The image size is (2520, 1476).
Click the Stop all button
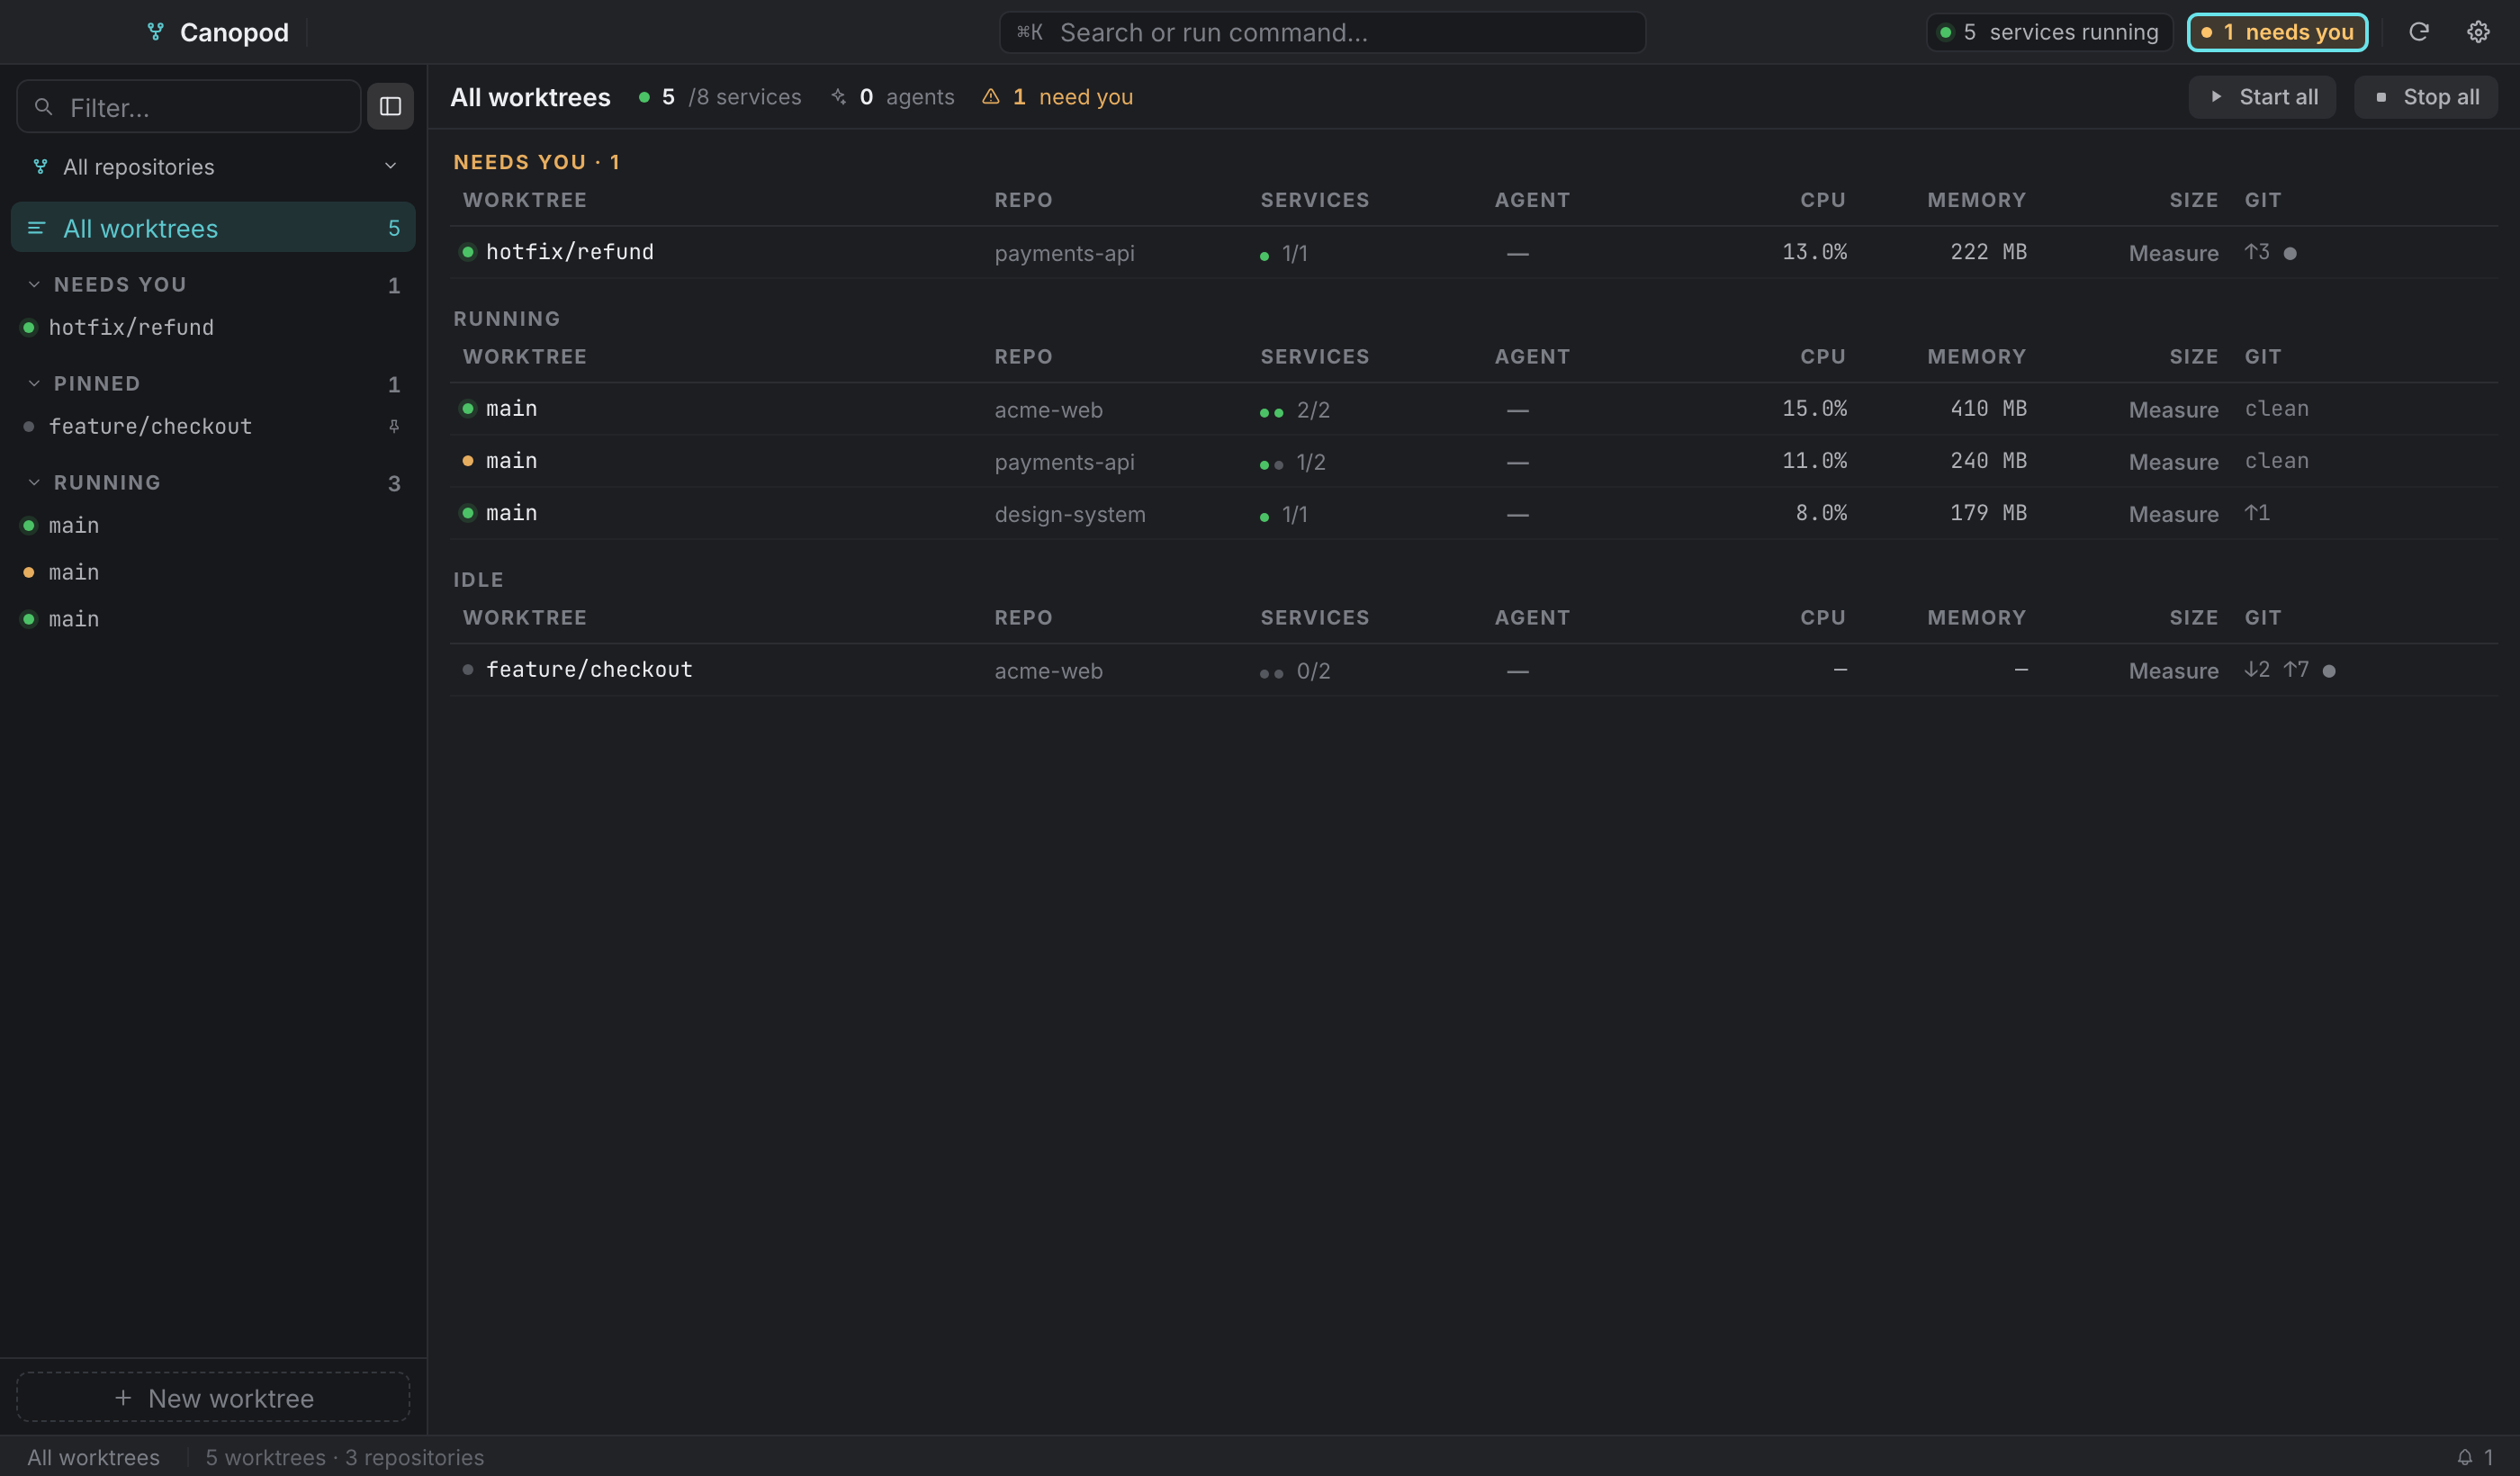[2426, 97]
